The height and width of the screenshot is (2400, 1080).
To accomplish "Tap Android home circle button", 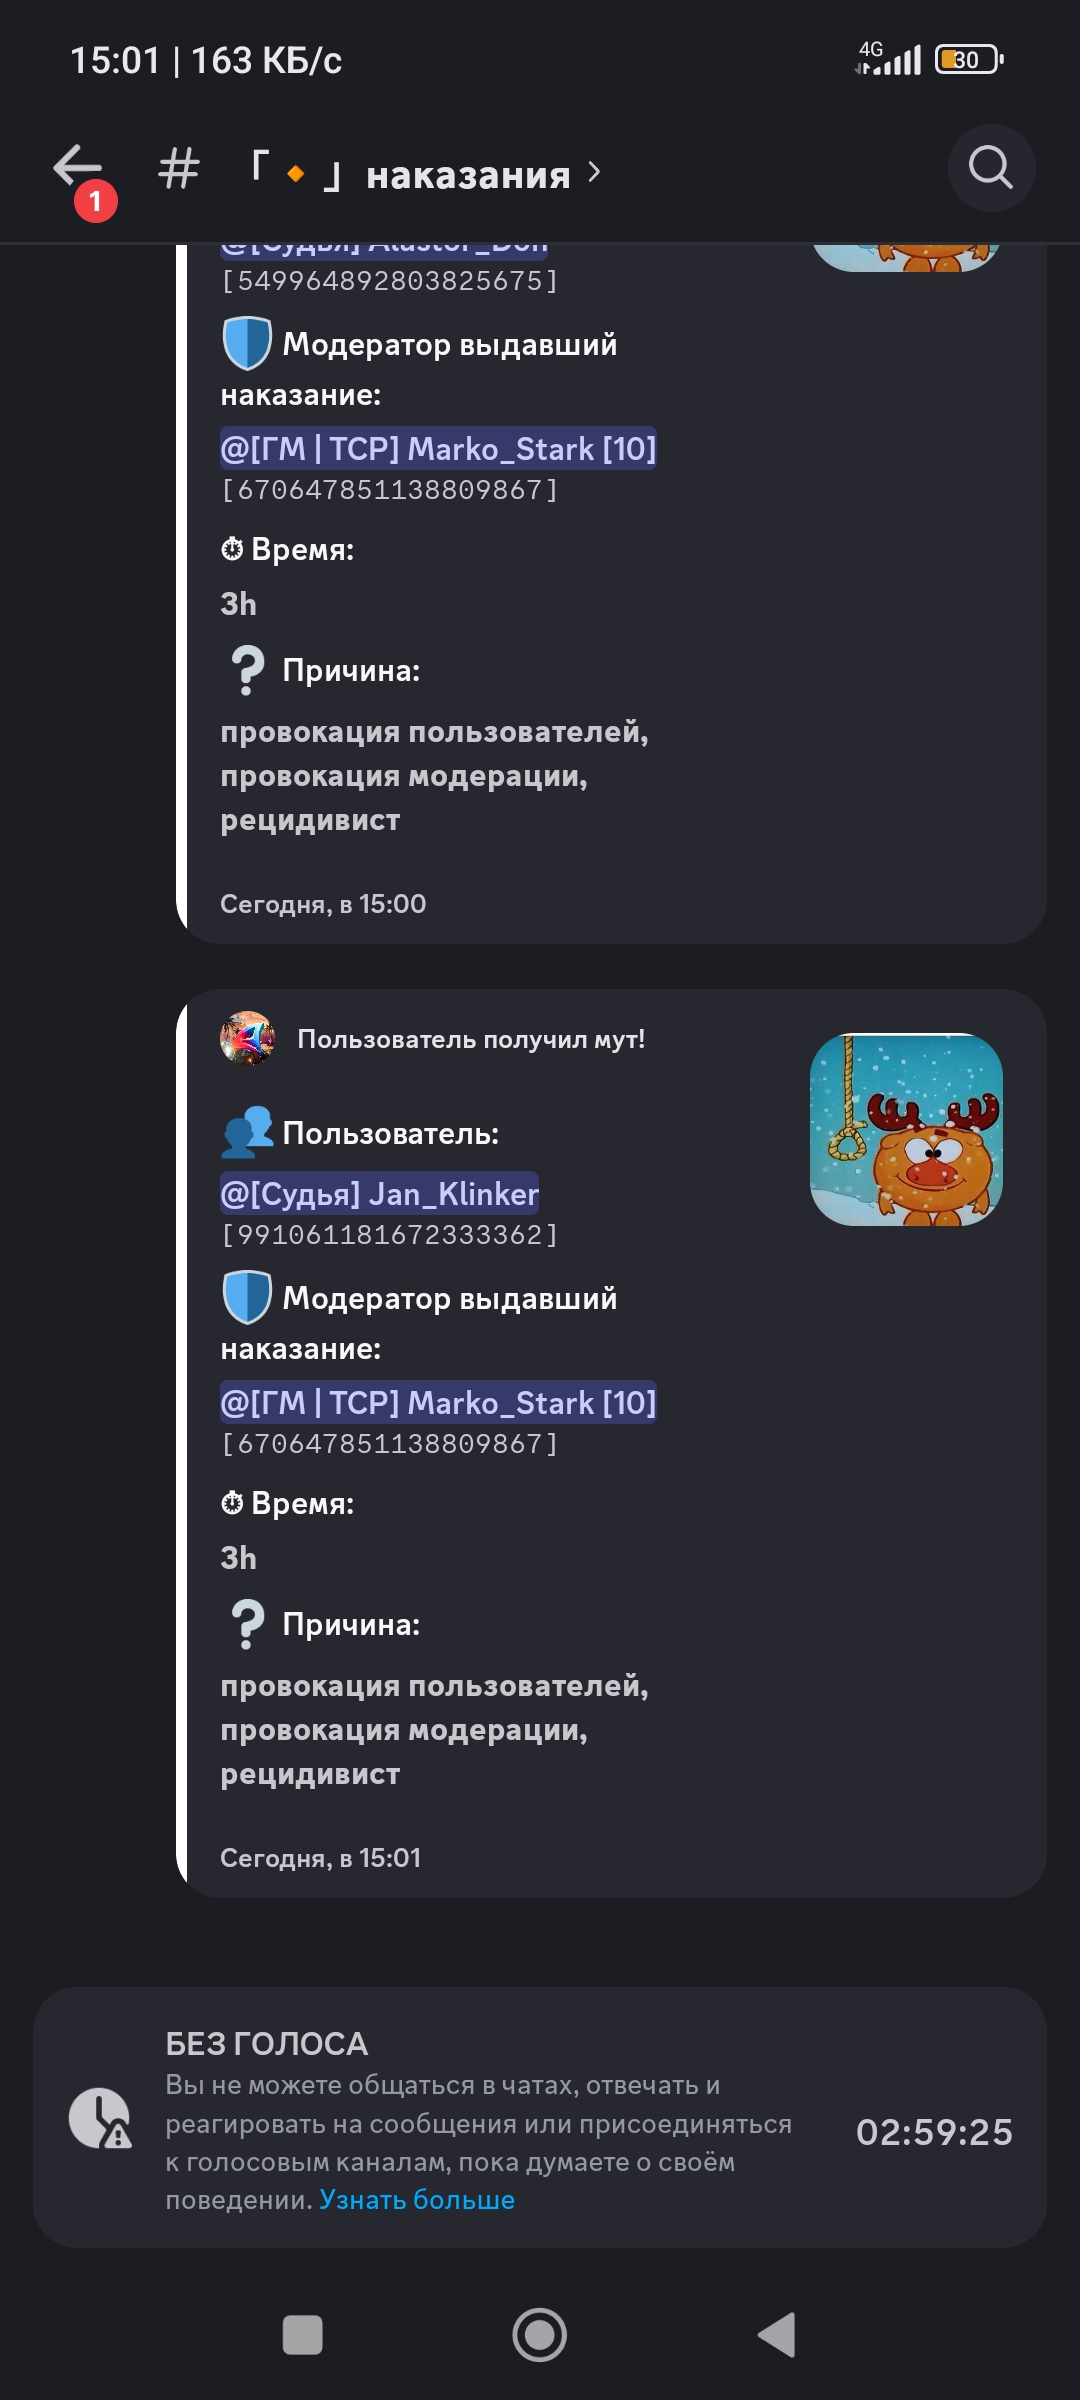I will click(540, 2335).
